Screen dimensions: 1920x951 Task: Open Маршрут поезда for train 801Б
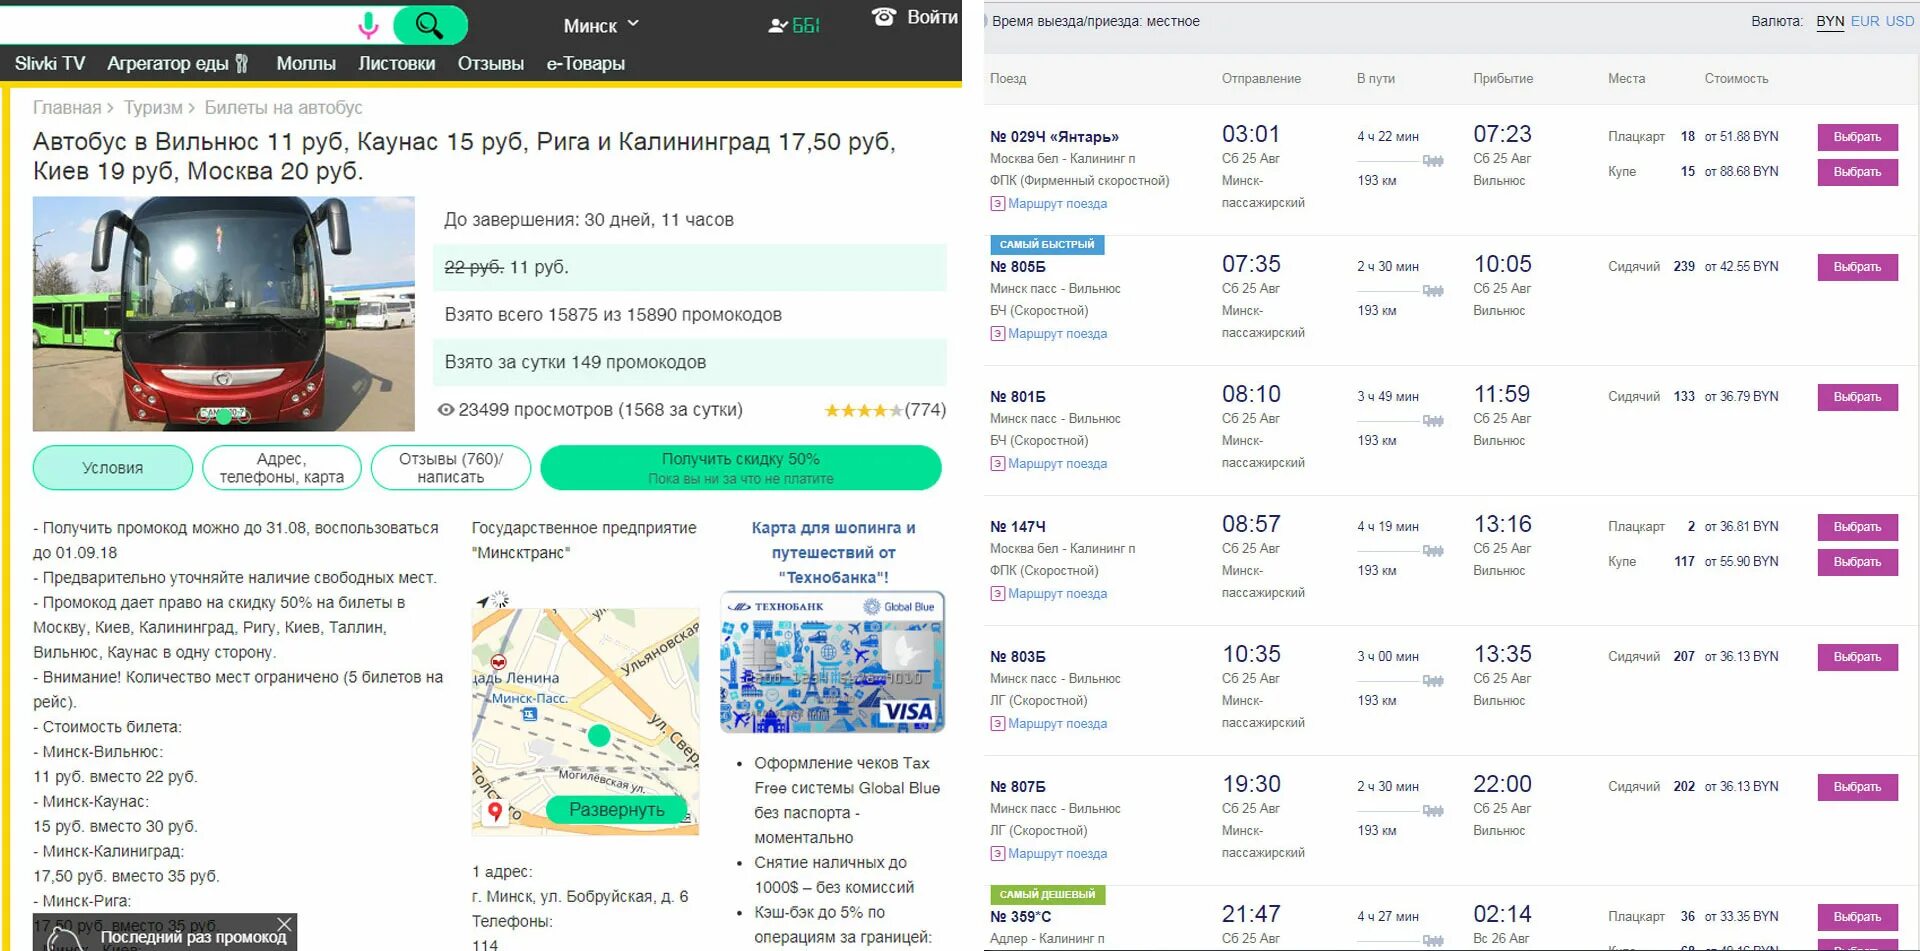1057,463
